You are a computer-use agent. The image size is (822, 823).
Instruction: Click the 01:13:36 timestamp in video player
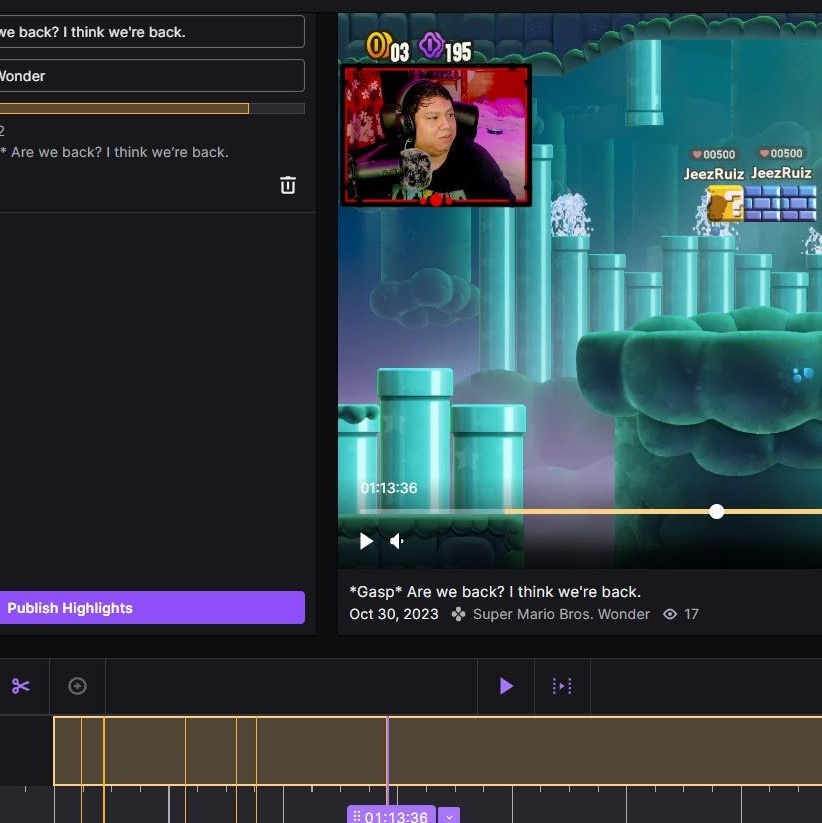(389, 488)
